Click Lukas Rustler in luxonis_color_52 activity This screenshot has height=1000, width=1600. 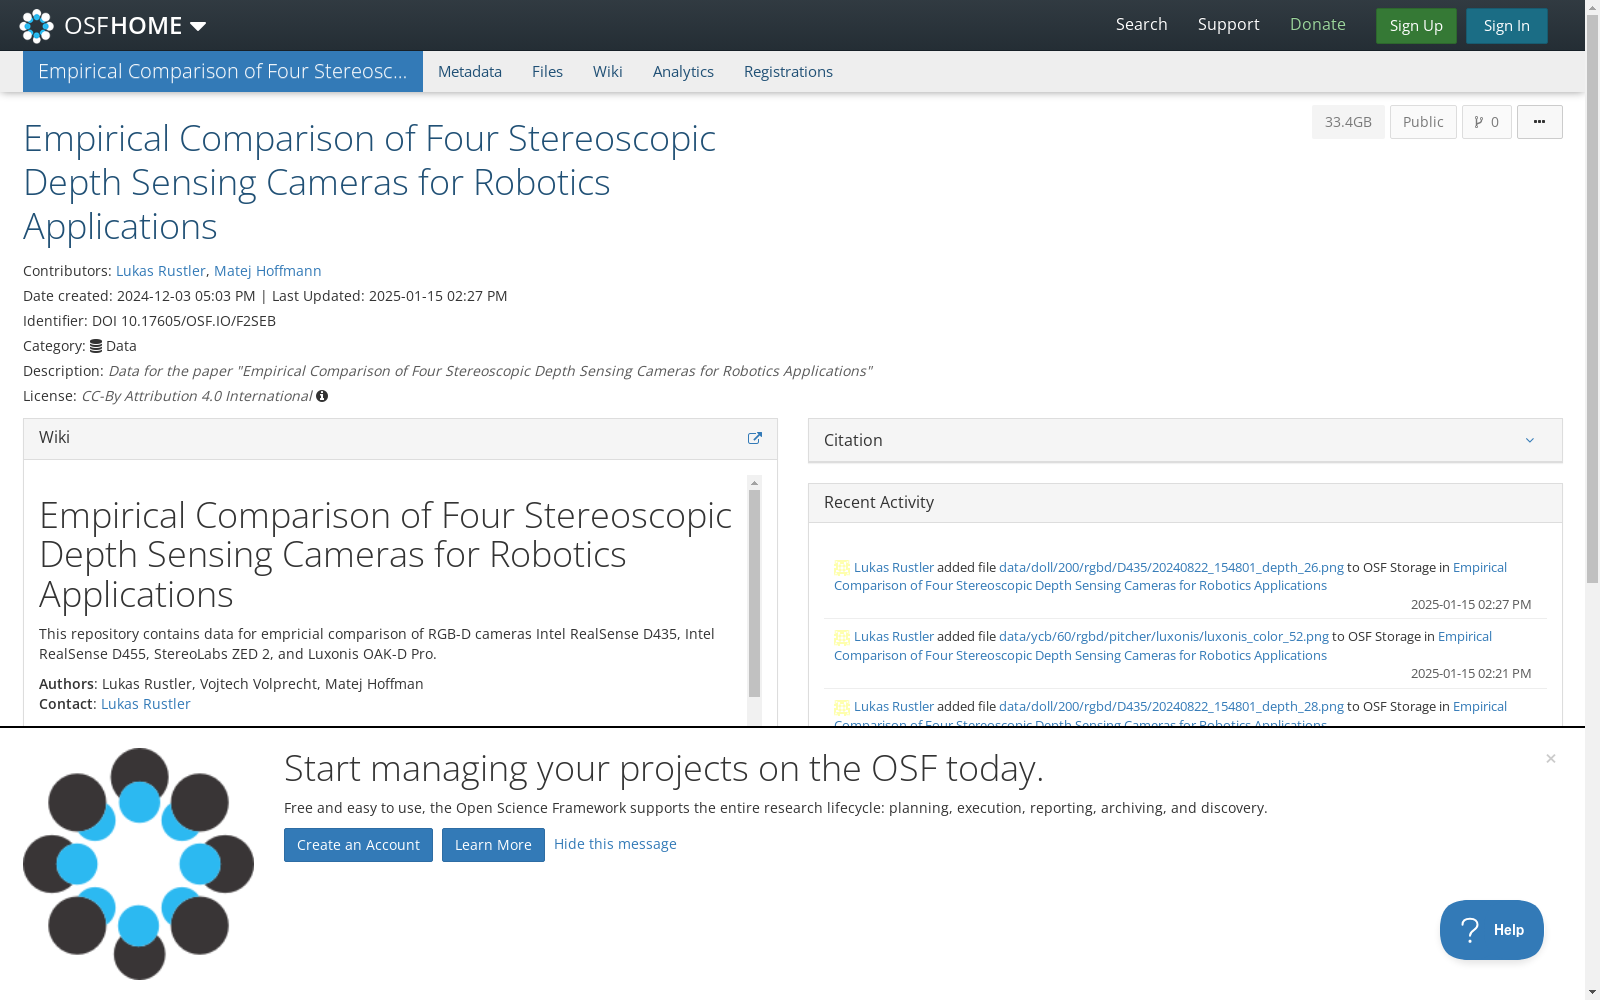click(x=894, y=636)
